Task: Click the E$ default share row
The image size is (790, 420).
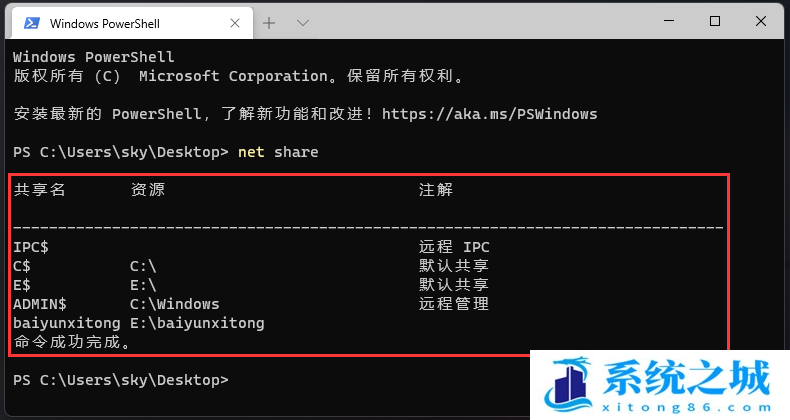Action: point(23,285)
